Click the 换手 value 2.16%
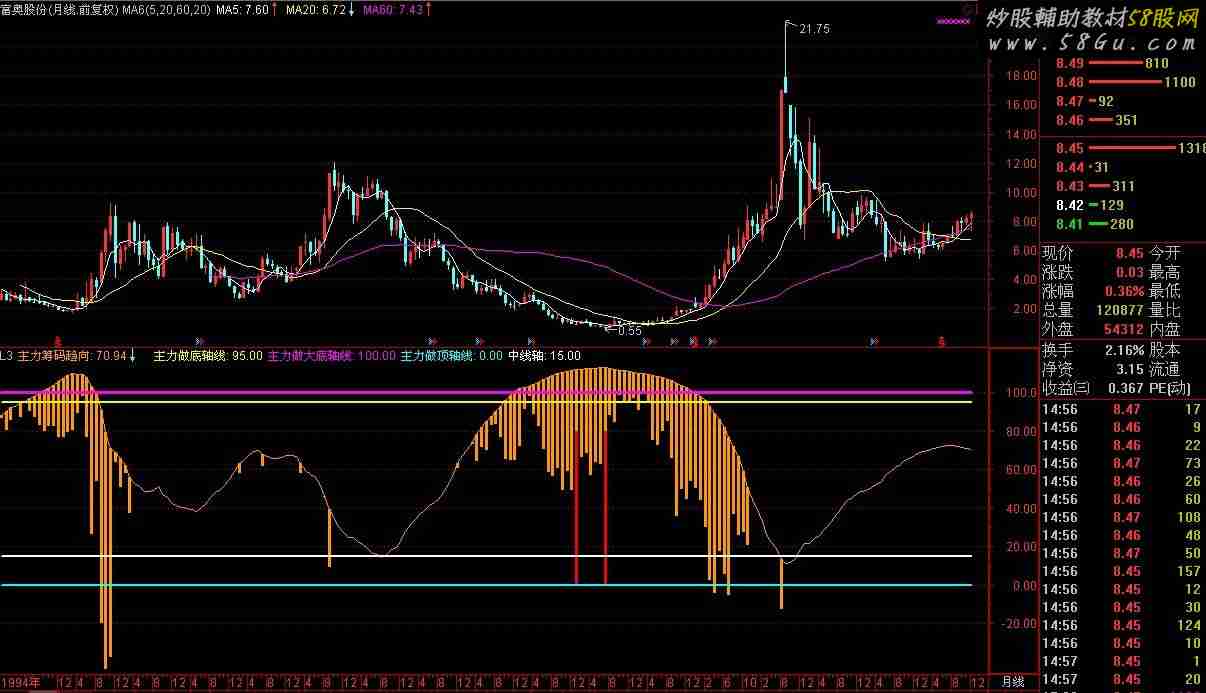 (x=1125, y=351)
